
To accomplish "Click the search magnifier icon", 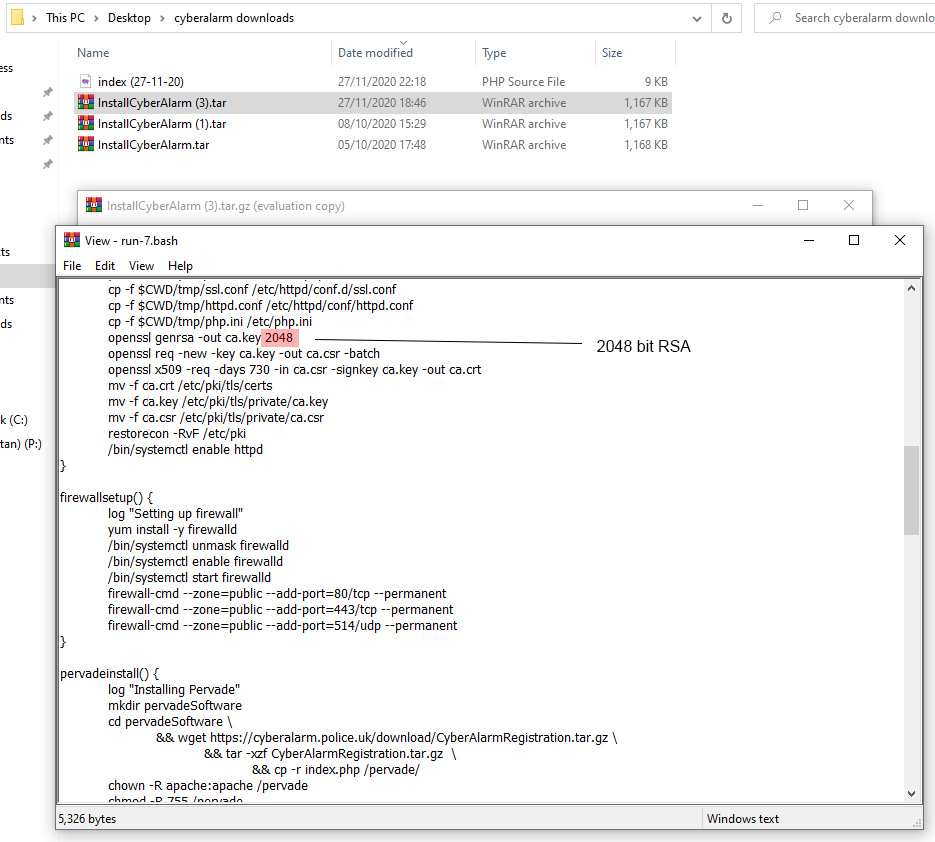I will point(774,18).
